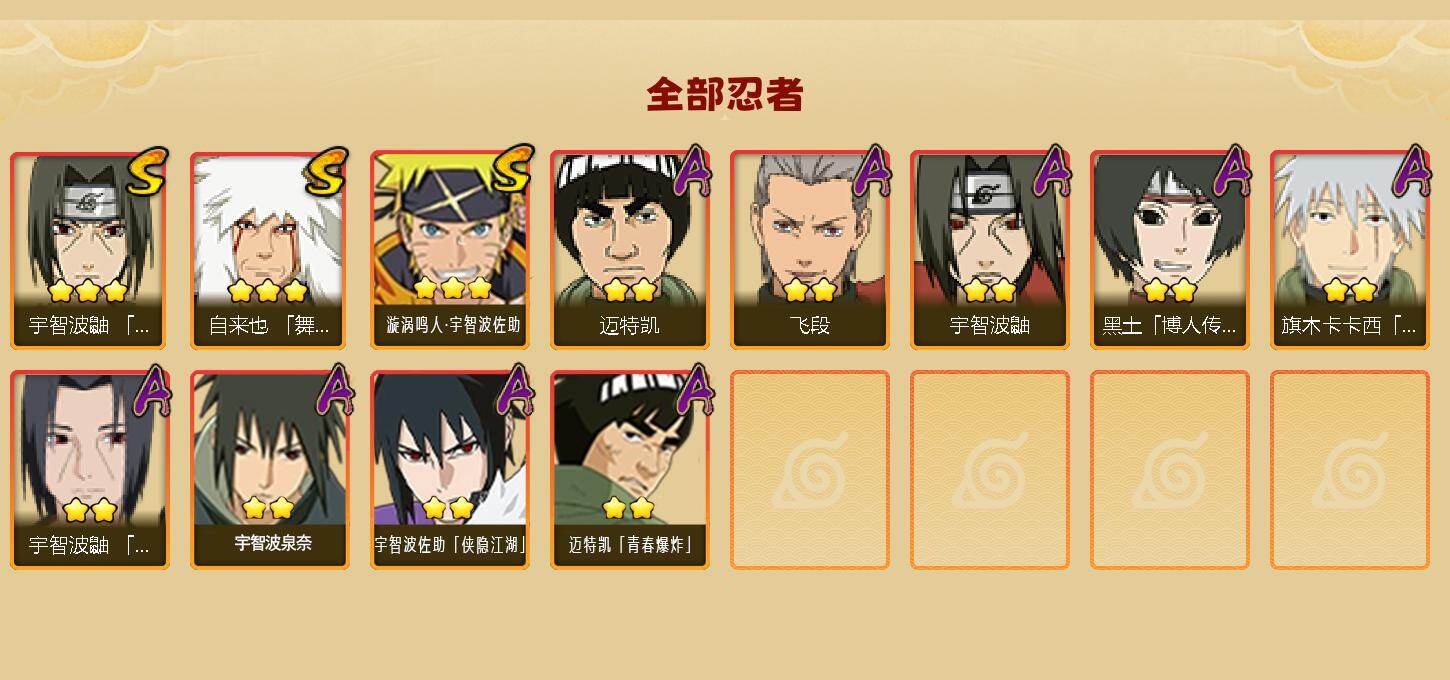This screenshot has width=1450, height=680.
Task: Click the S rank badge on 自来也 card
Action: (326, 171)
